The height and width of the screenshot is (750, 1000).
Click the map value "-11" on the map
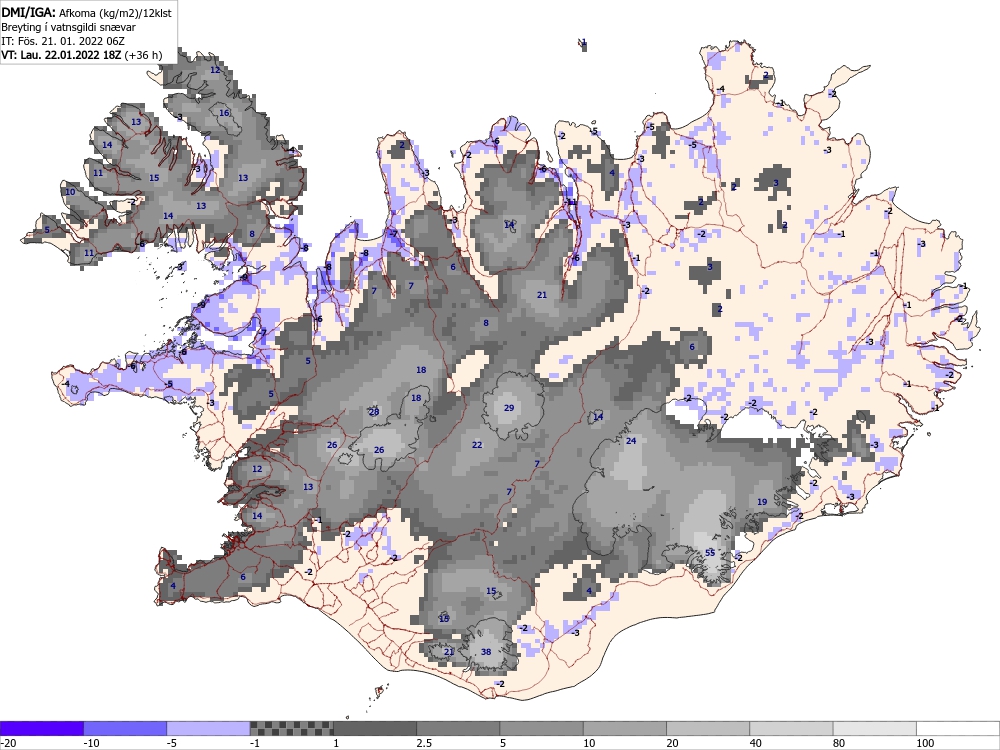click(571, 203)
